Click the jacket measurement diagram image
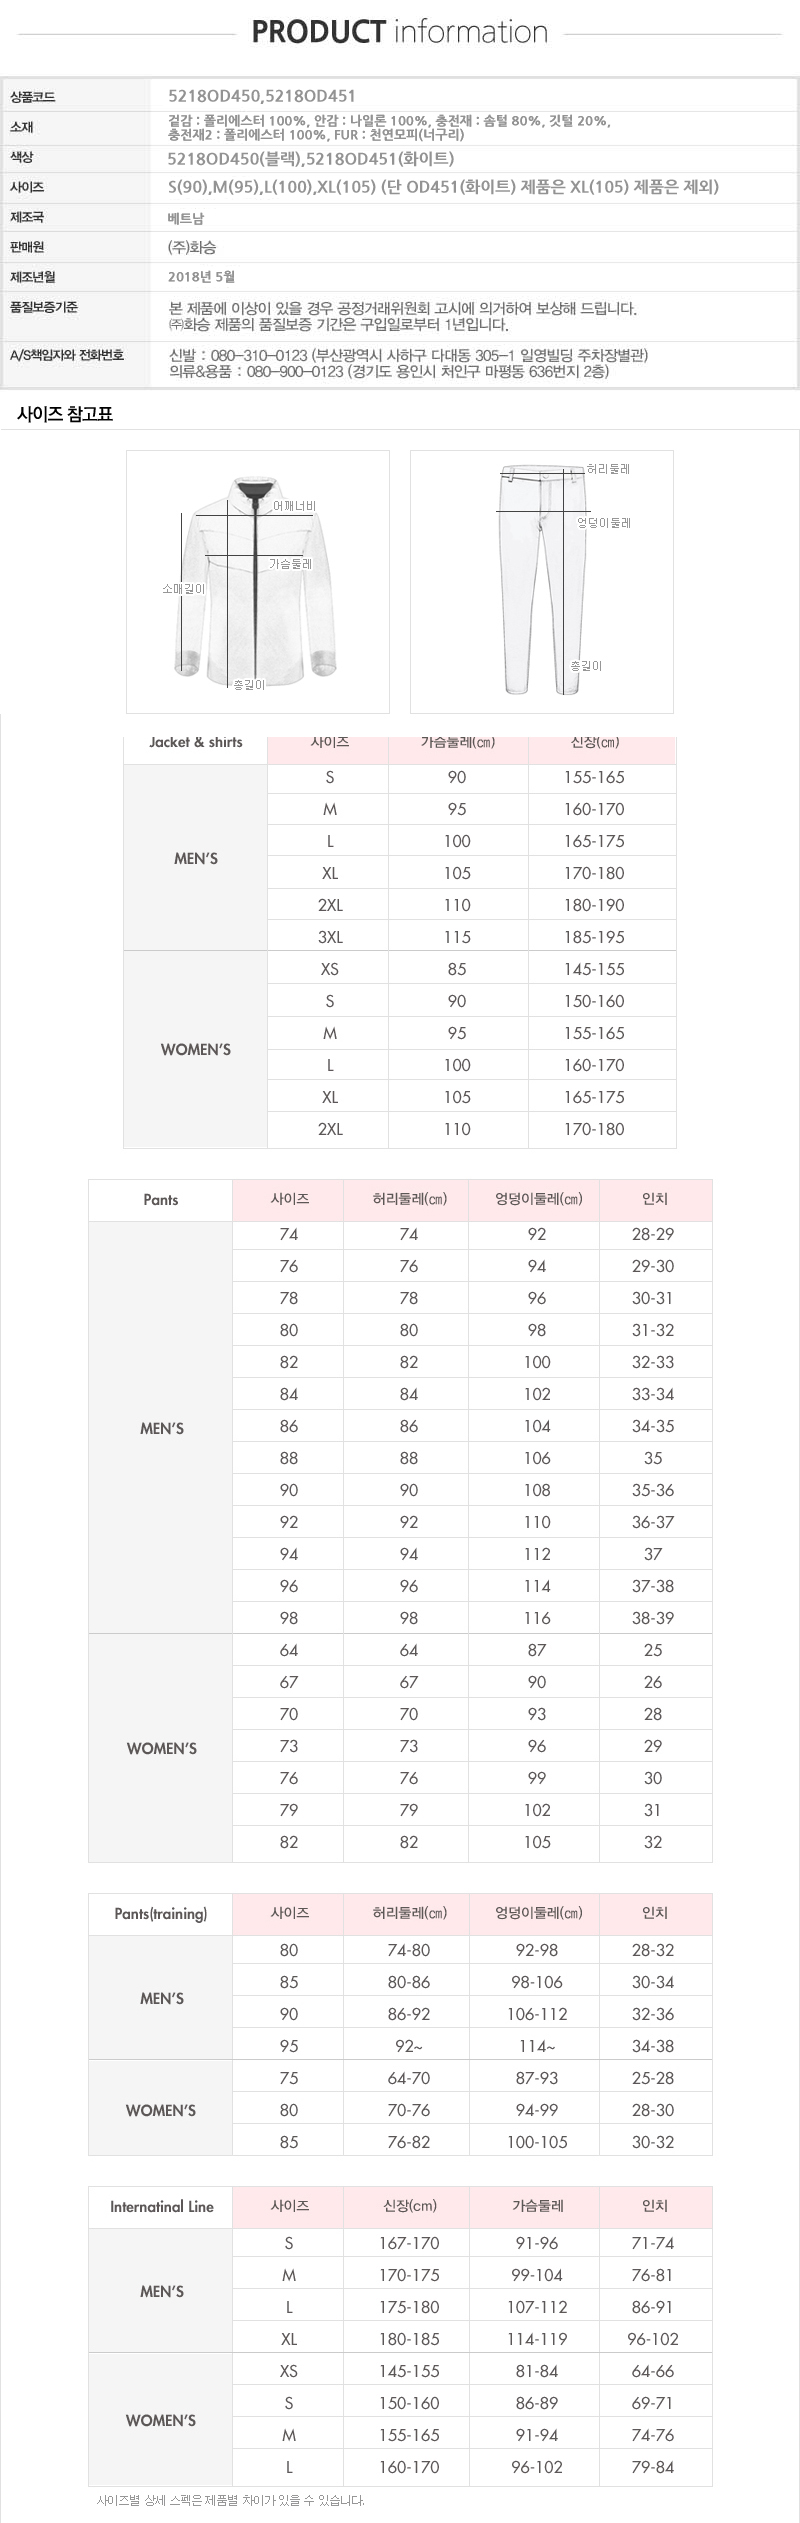The height and width of the screenshot is (2523, 800). [257, 581]
